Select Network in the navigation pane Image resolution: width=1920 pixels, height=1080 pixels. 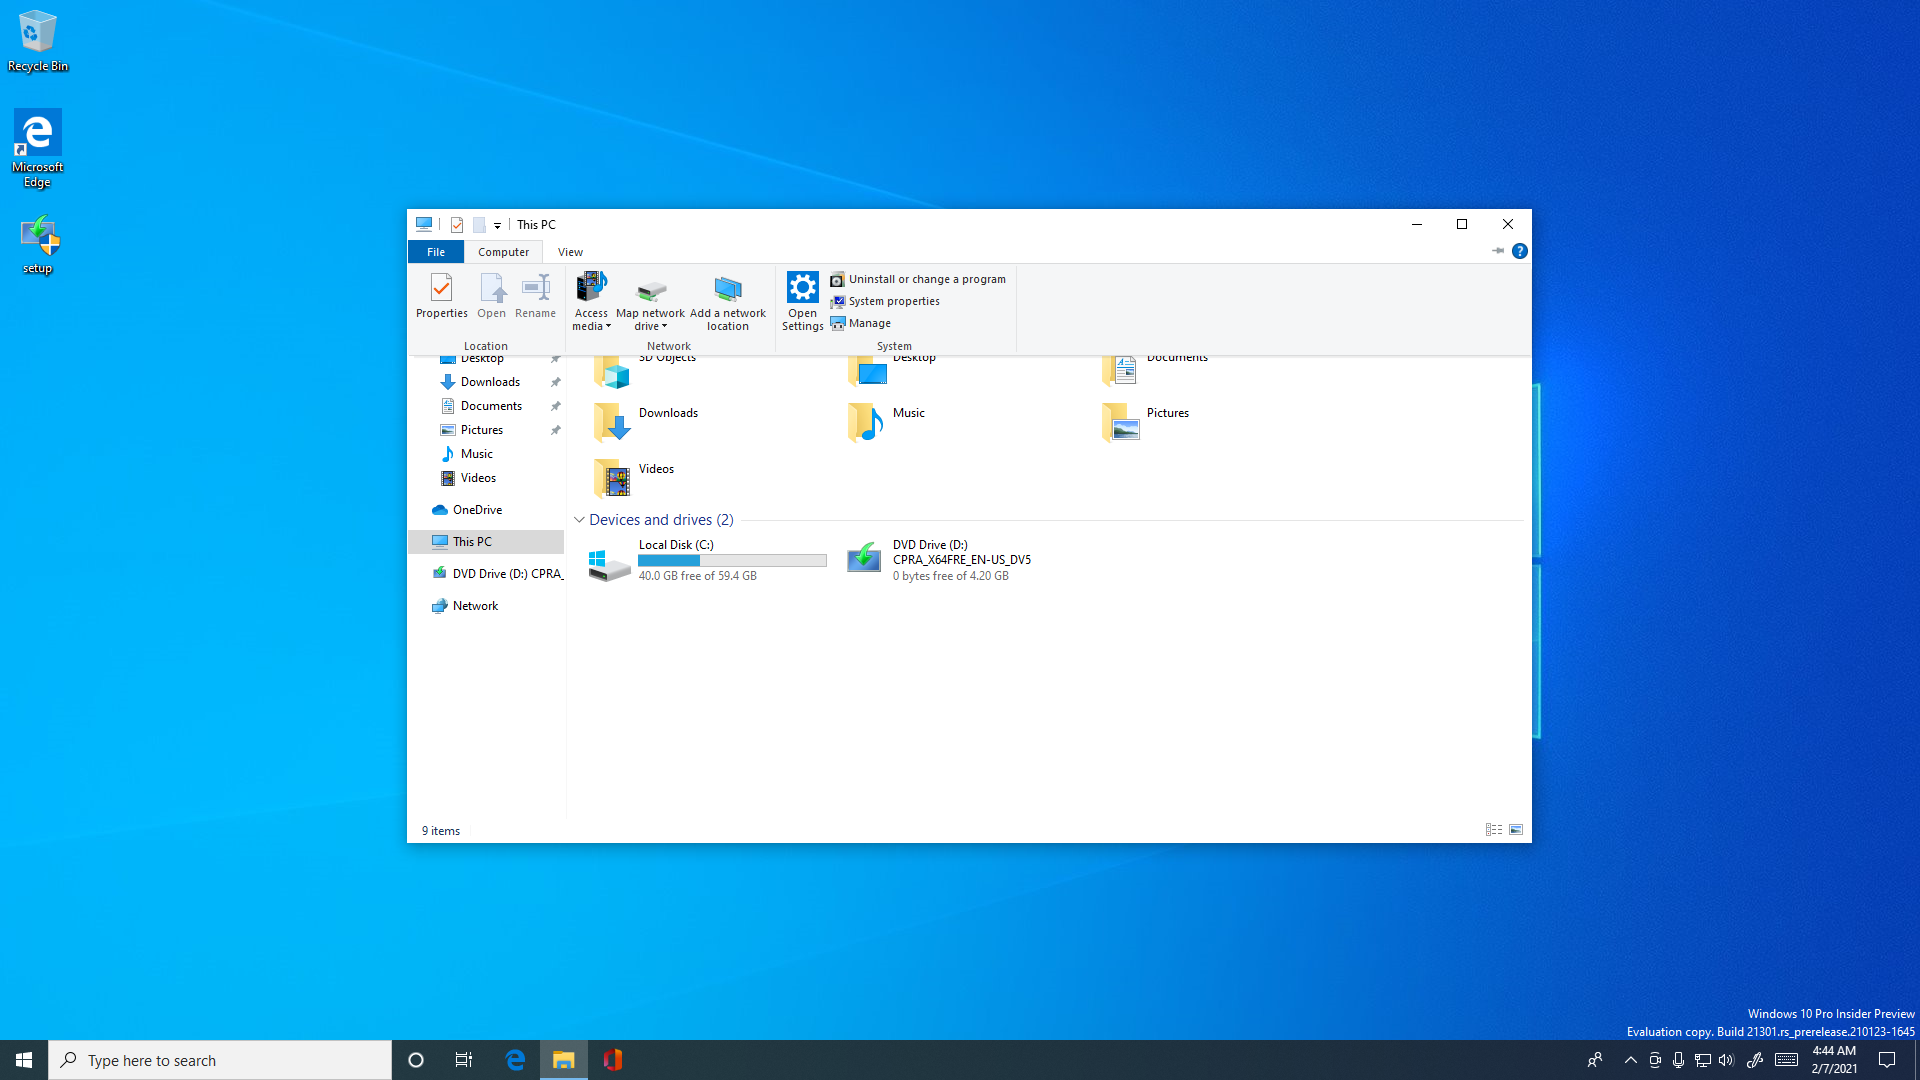pyautogui.click(x=475, y=606)
